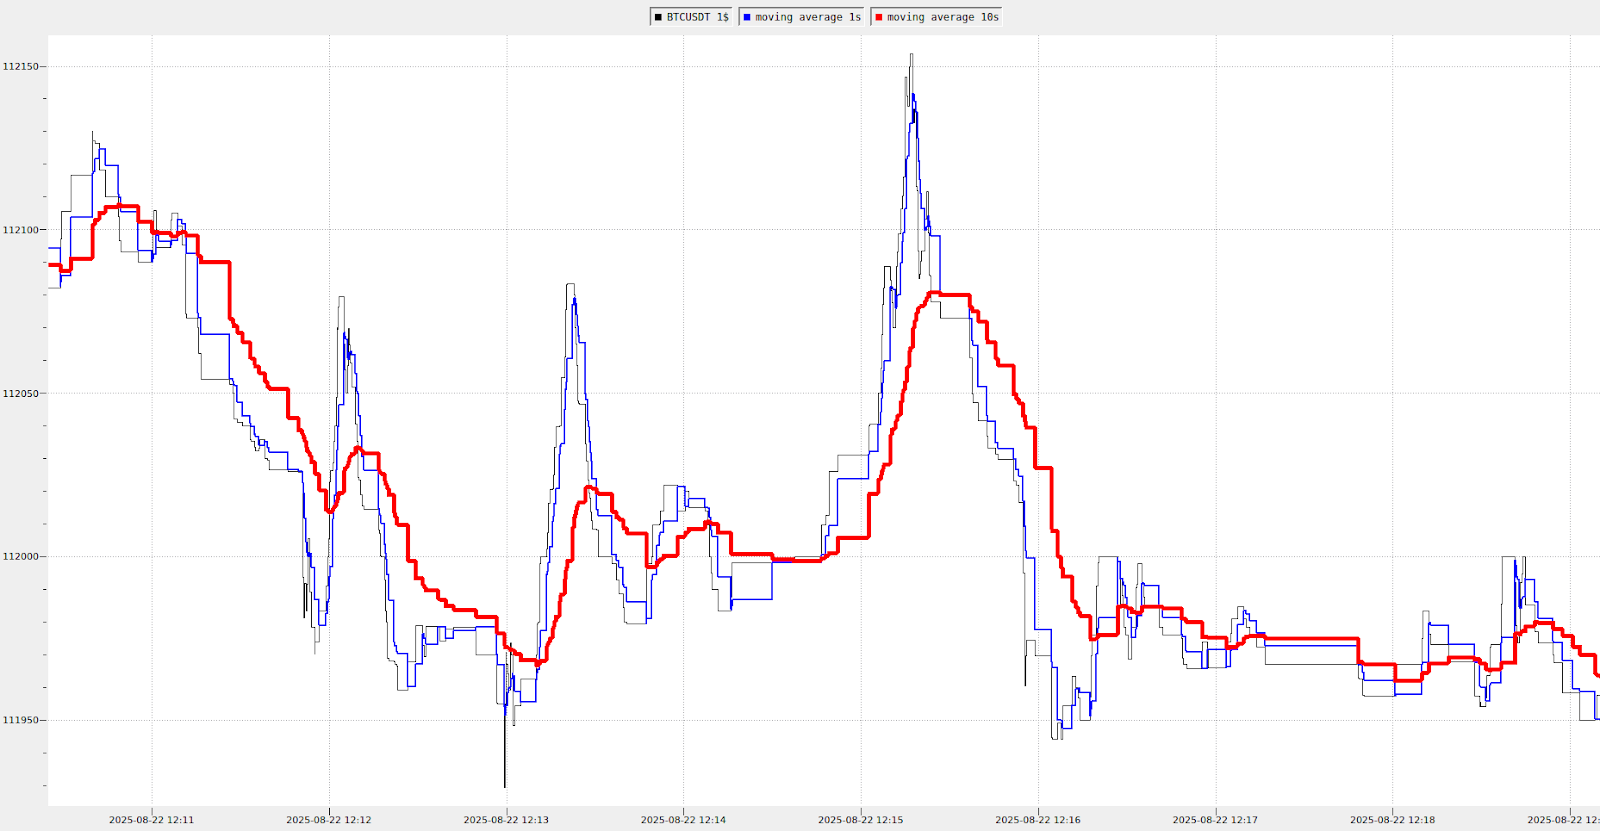Image resolution: width=1600 pixels, height=831 pixels.
Task: Select the 2025-08-22 12:13 time label
Action: 506,820
